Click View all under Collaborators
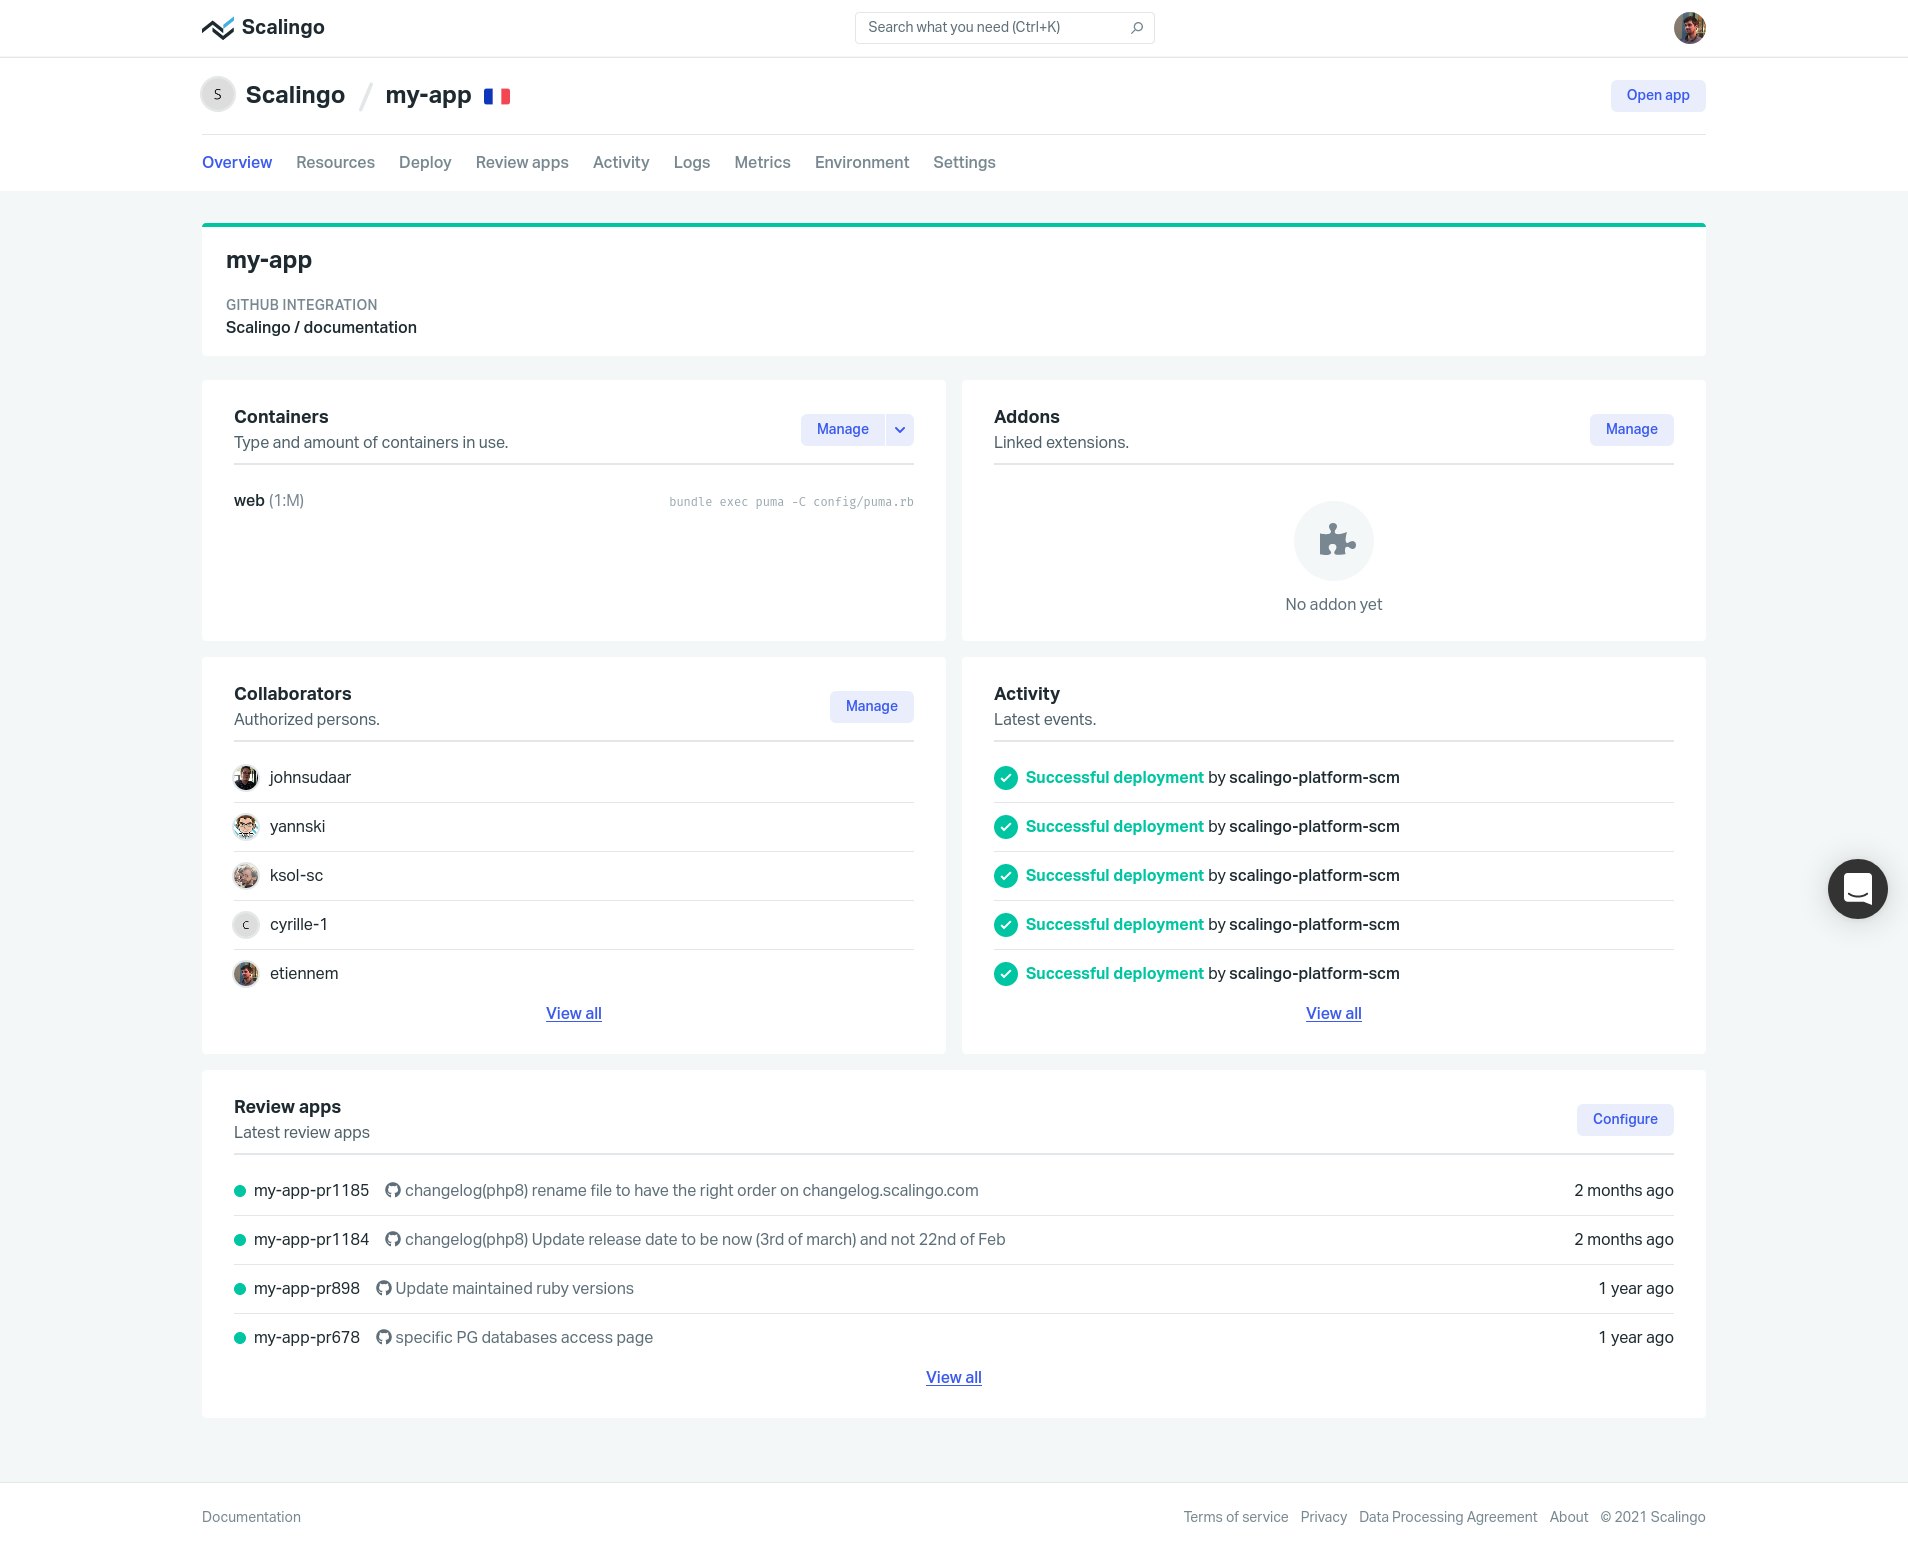The image size is (1908, 1552). coord(574,1013)
